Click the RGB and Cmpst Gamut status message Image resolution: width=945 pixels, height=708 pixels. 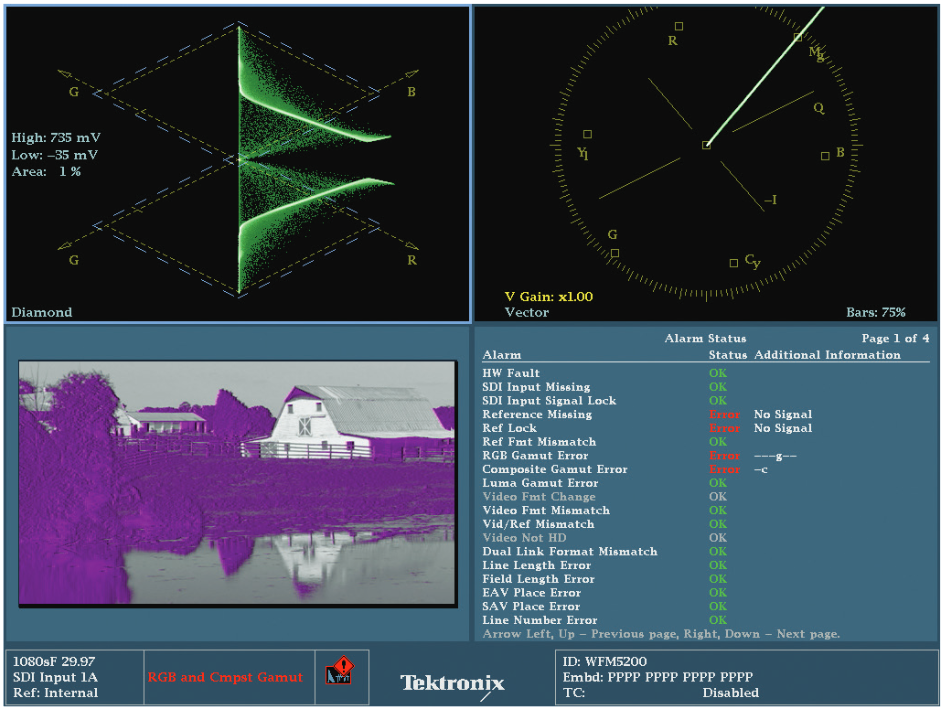click(225, 677)
